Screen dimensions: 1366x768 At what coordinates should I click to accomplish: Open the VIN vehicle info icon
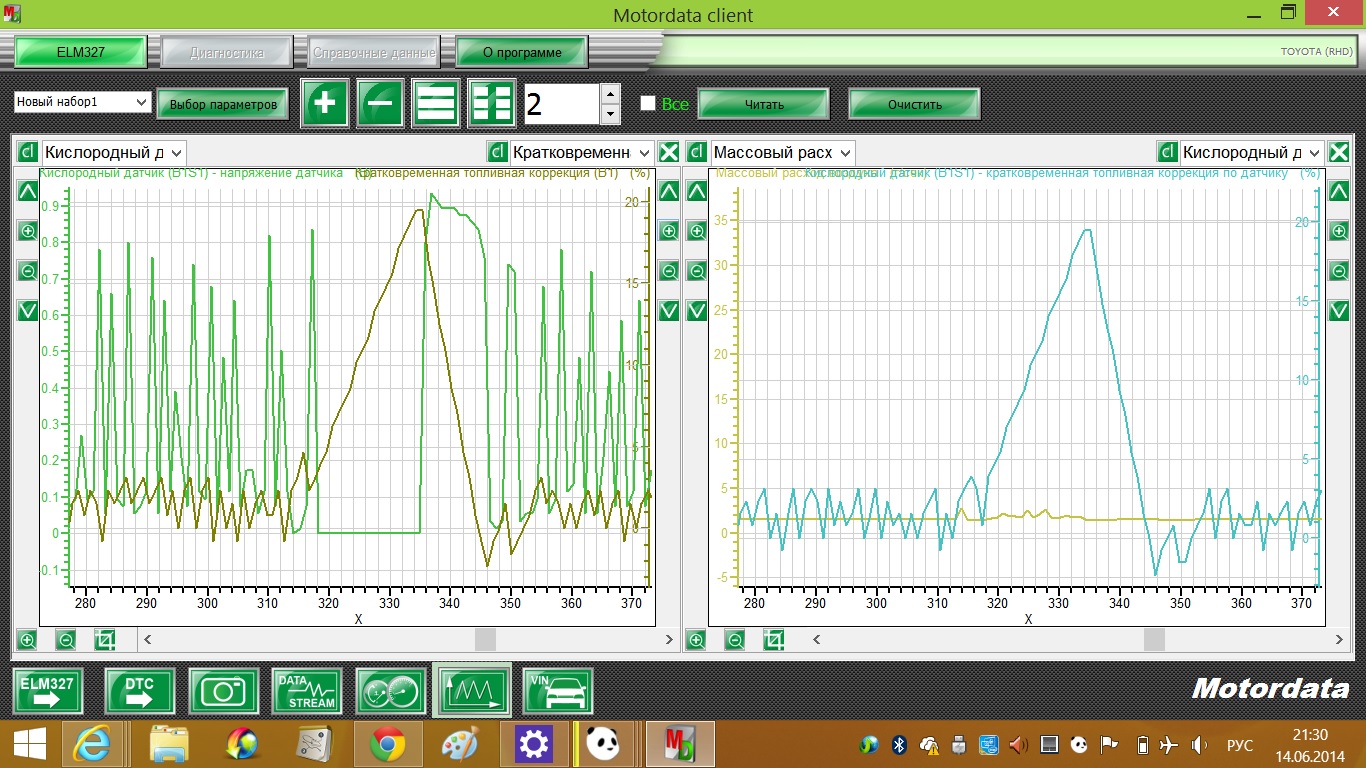(x=558, y=692)
